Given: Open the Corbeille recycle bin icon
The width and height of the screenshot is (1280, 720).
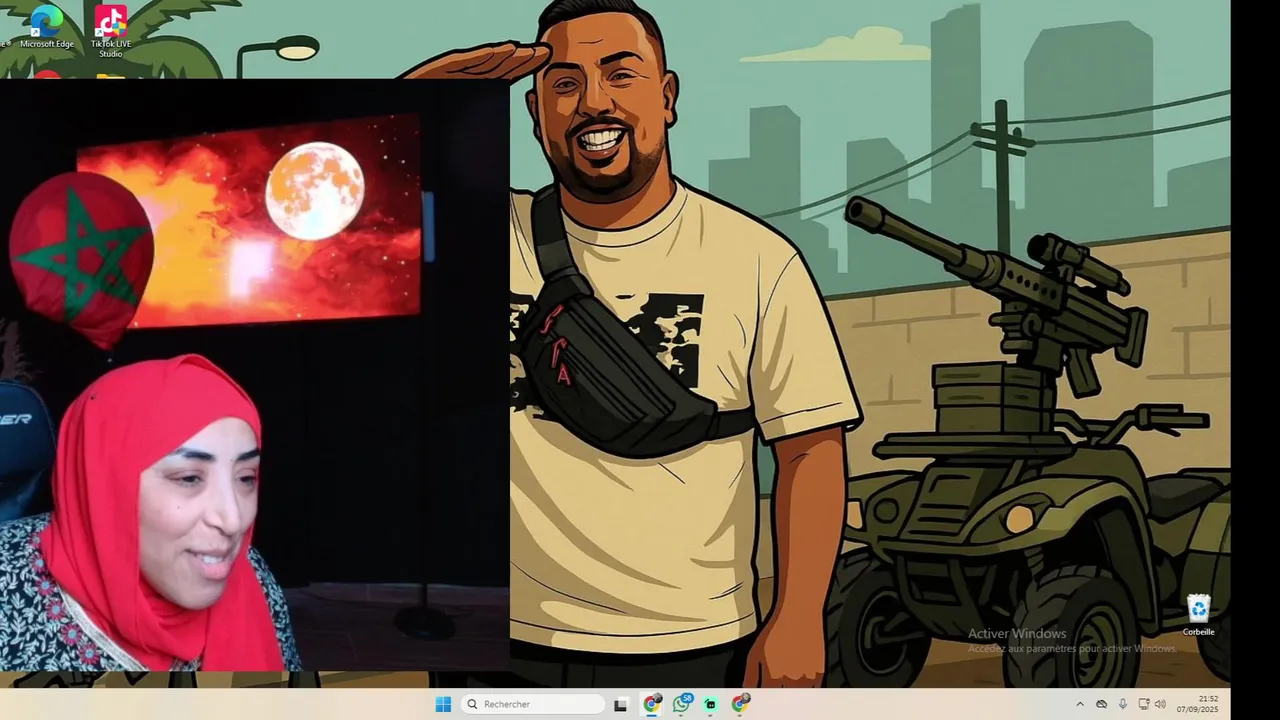Looking at the screenshot, I should (x=1198, y=614).
